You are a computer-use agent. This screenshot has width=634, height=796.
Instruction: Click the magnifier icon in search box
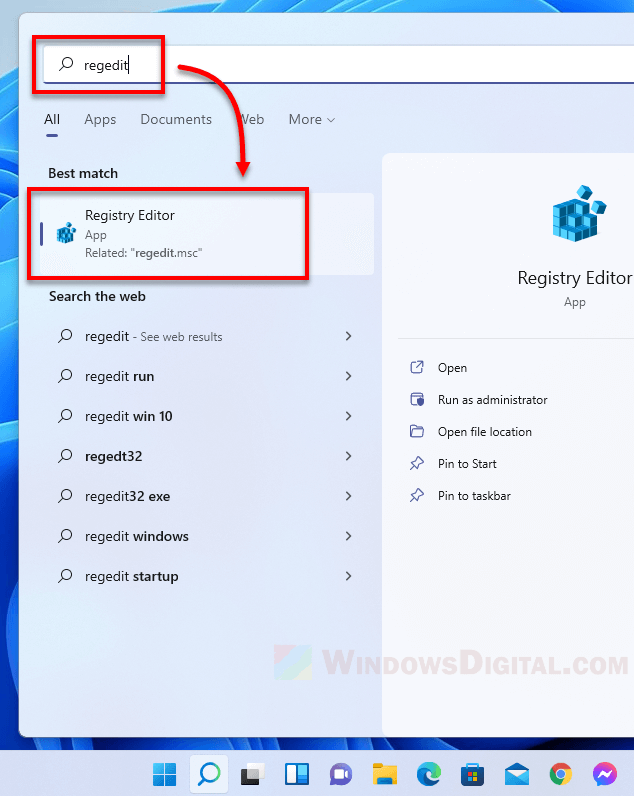(66, 64)
